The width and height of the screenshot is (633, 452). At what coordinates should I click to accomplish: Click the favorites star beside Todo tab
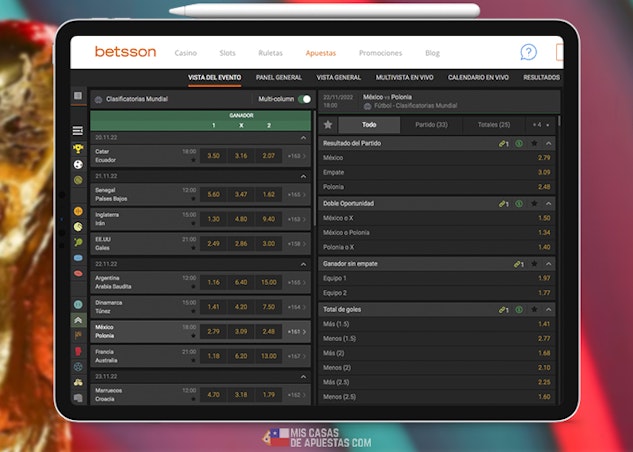[328, 125]
